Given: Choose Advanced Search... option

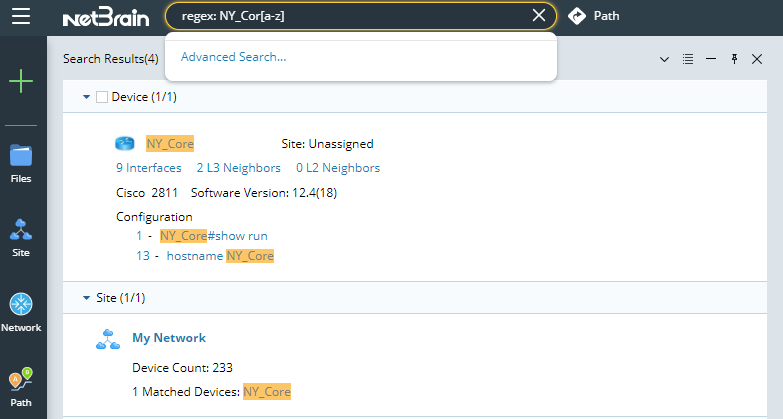Looking at the screenshot, I should click(234, 57).
